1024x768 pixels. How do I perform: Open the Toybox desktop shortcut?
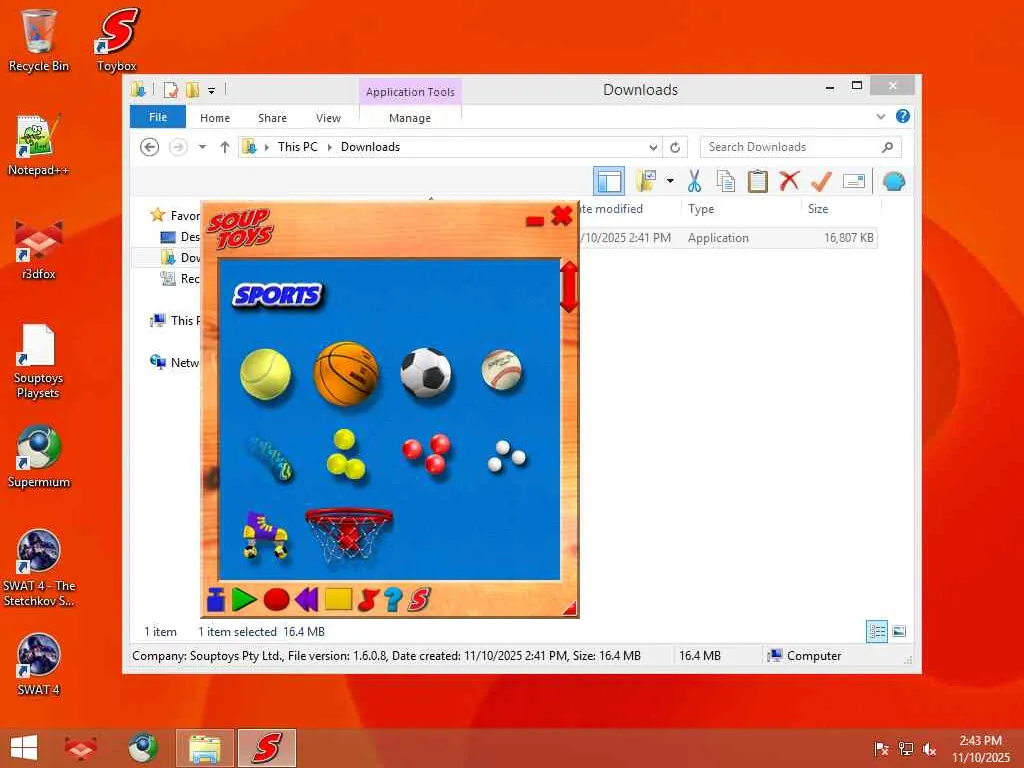click(x=117, y=39)
